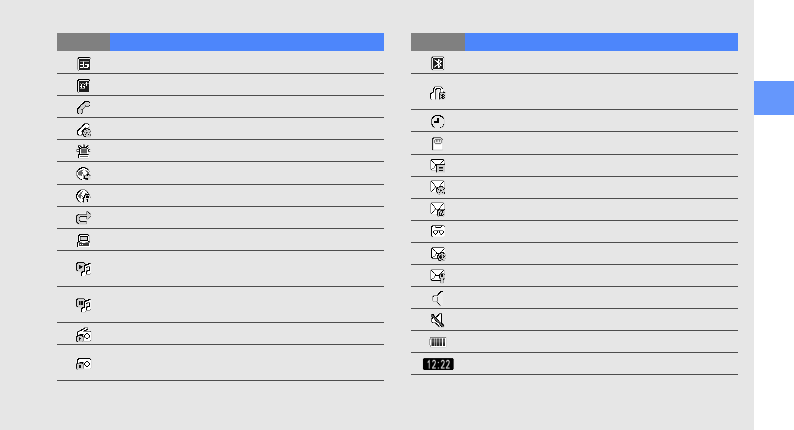Click the 12:22 time display
The width and height of the screenshot is (794, 430).
point(439,364)
